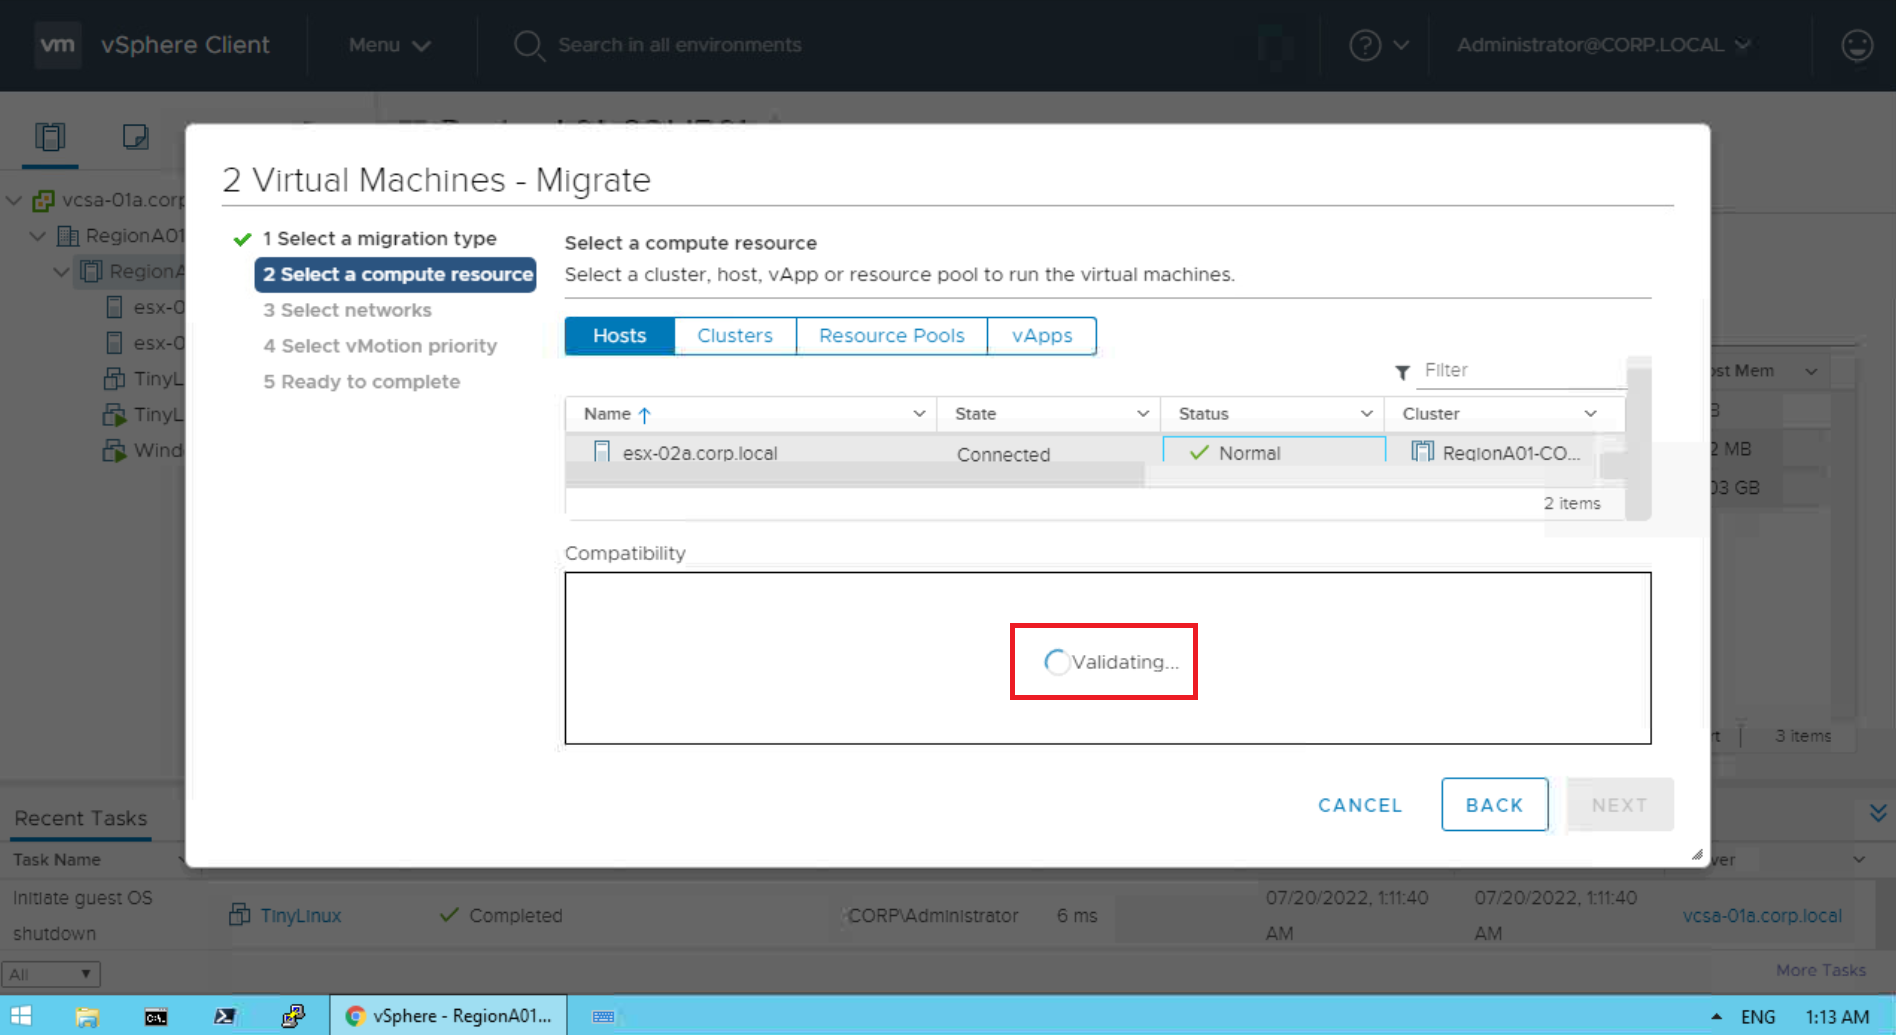Screen dimensions: 1896x1035
Task: Select second TinyL virtual machine in tree
Action: (143, 414)
